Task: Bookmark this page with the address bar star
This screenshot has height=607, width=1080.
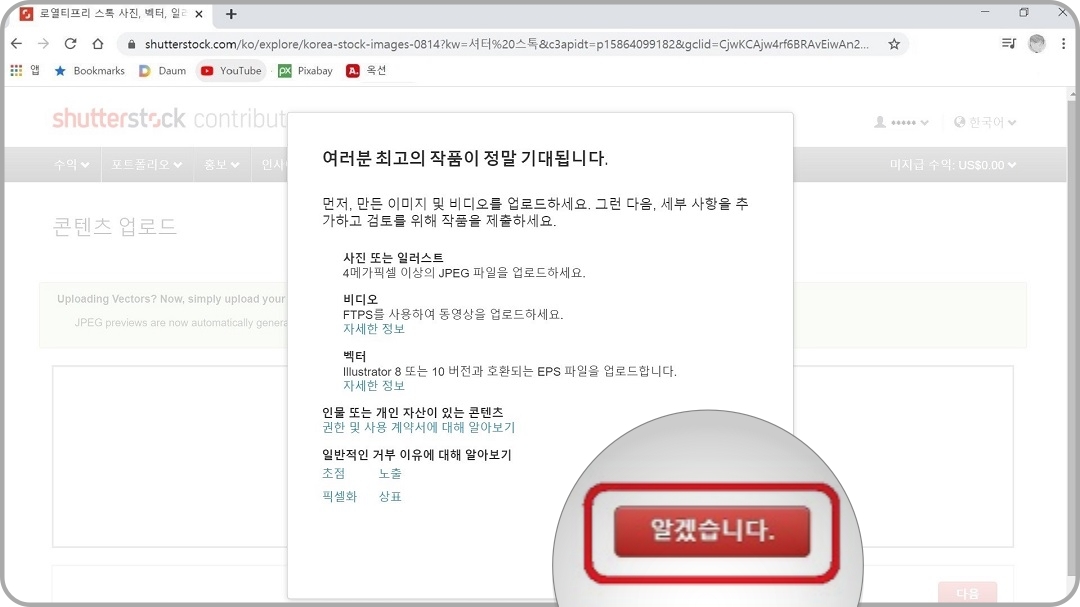Action: (895, 44)
